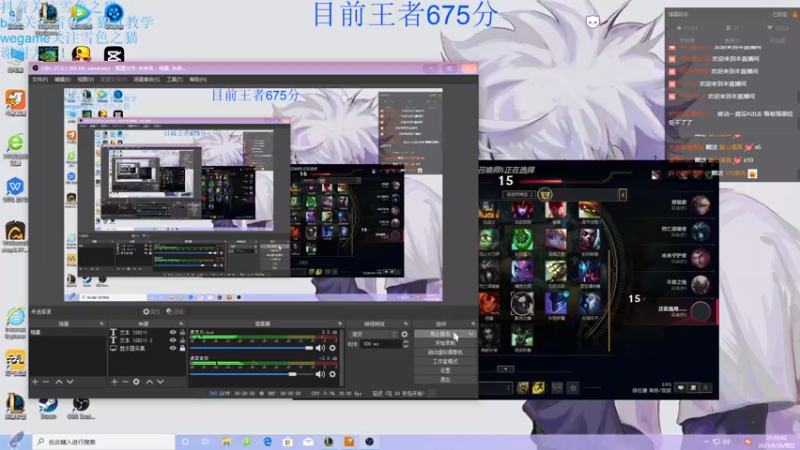
Task: Toggle the lock on the display capture source
Action: coord(182,348)
